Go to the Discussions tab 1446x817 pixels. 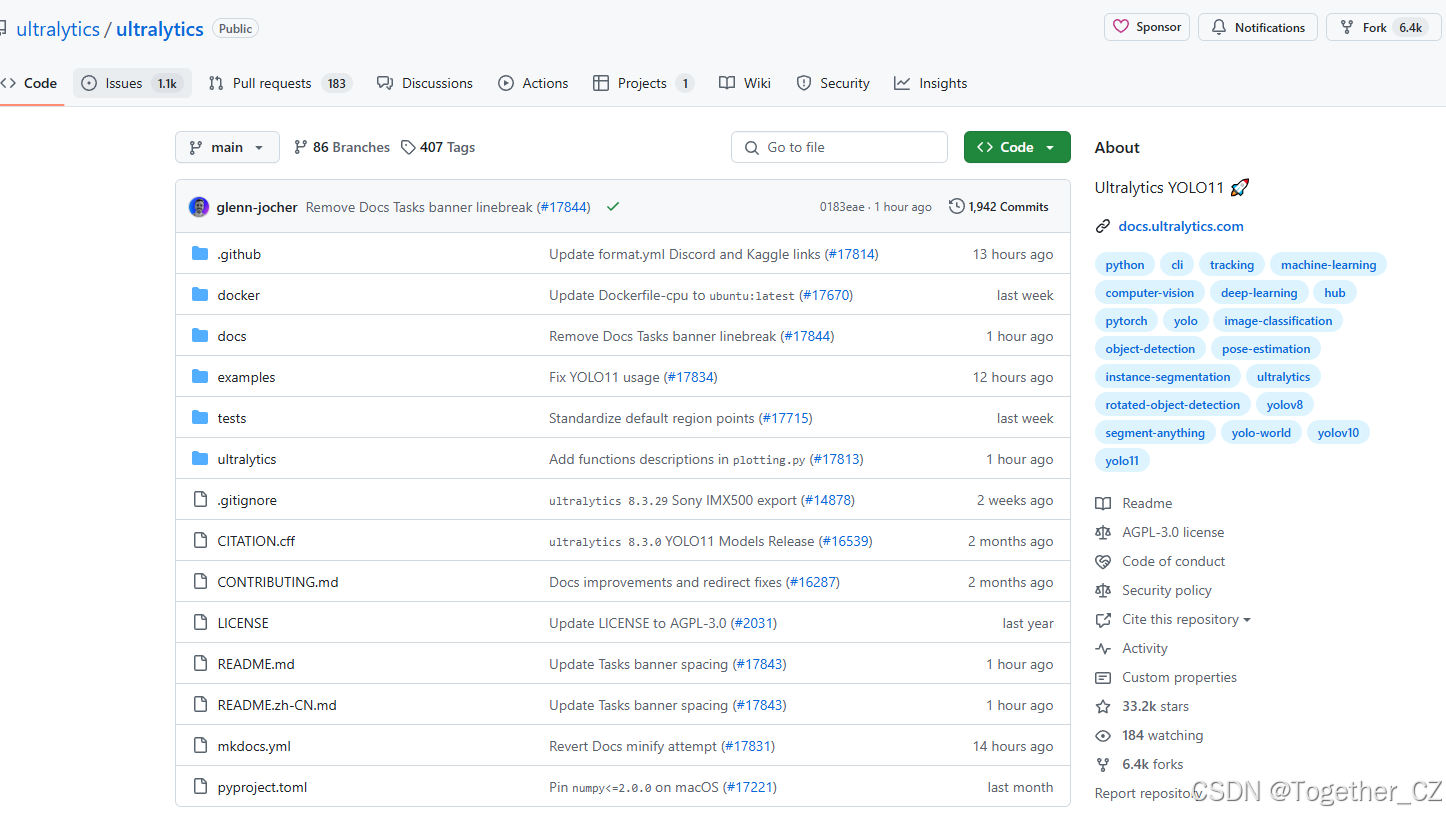[x=425, y=83]
